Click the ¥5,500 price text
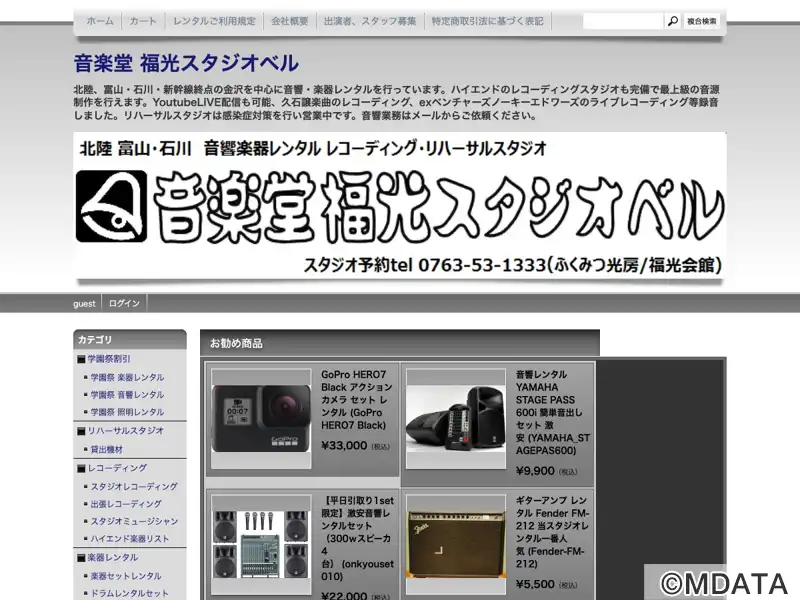The width and height of the screenshot is (800, 600). click(535, 584)
